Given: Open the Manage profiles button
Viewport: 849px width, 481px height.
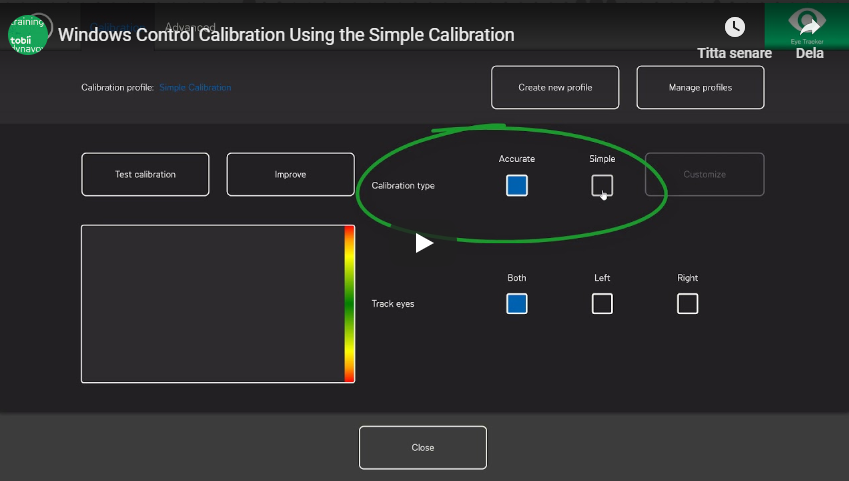Looking at the screenshot, I should pyautogui.click(x=700, y=87).
